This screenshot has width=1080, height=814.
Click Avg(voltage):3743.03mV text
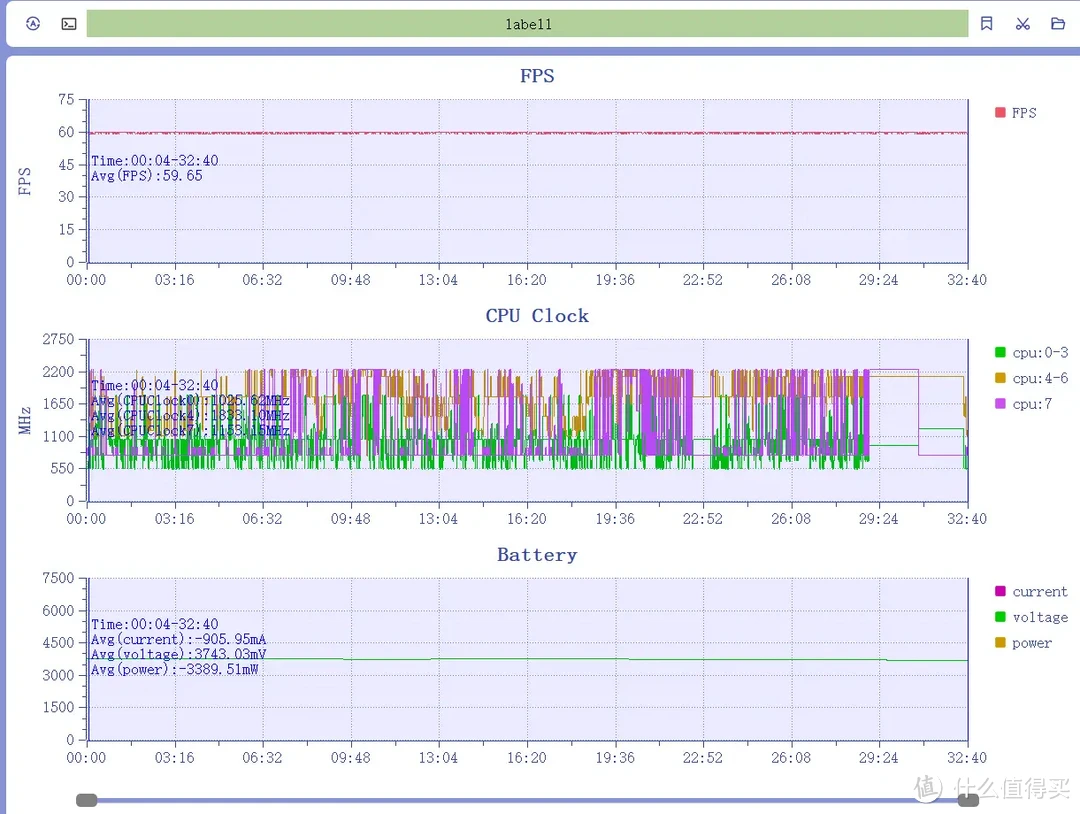point(178,654)
